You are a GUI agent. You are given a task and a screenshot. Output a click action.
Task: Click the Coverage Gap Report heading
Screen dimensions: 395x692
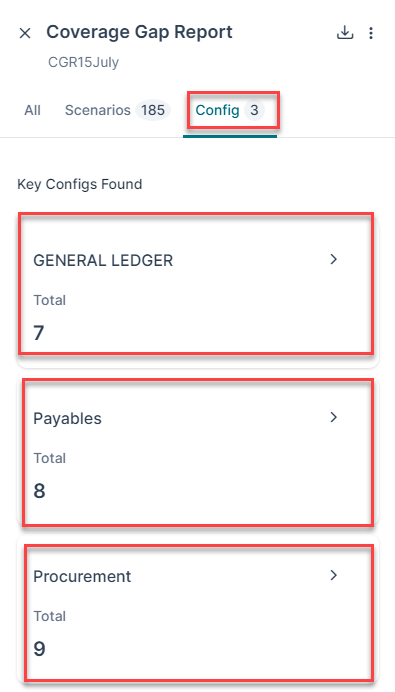[139, 32]
